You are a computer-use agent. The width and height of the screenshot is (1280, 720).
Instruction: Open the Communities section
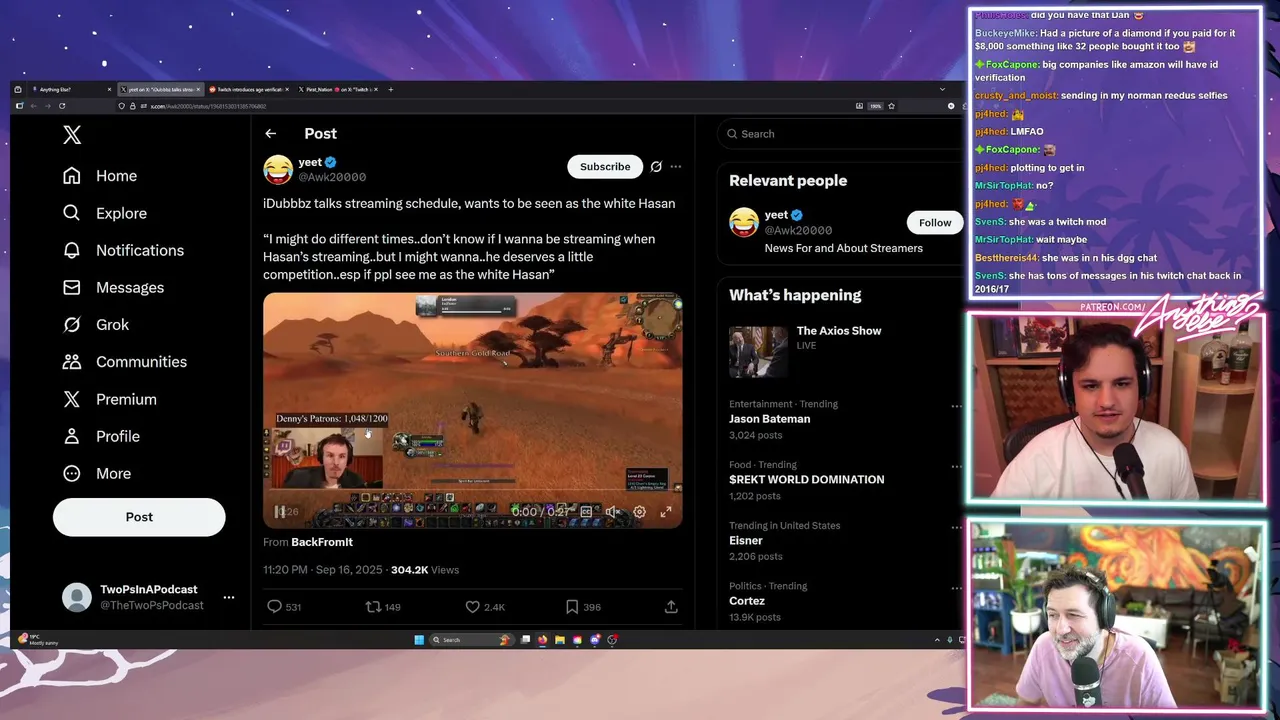125,362
